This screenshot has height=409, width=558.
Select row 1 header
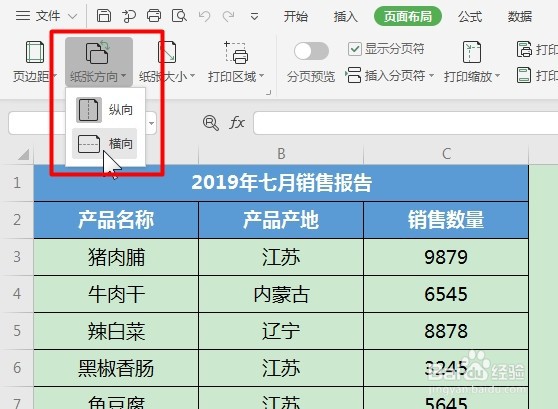17,183
